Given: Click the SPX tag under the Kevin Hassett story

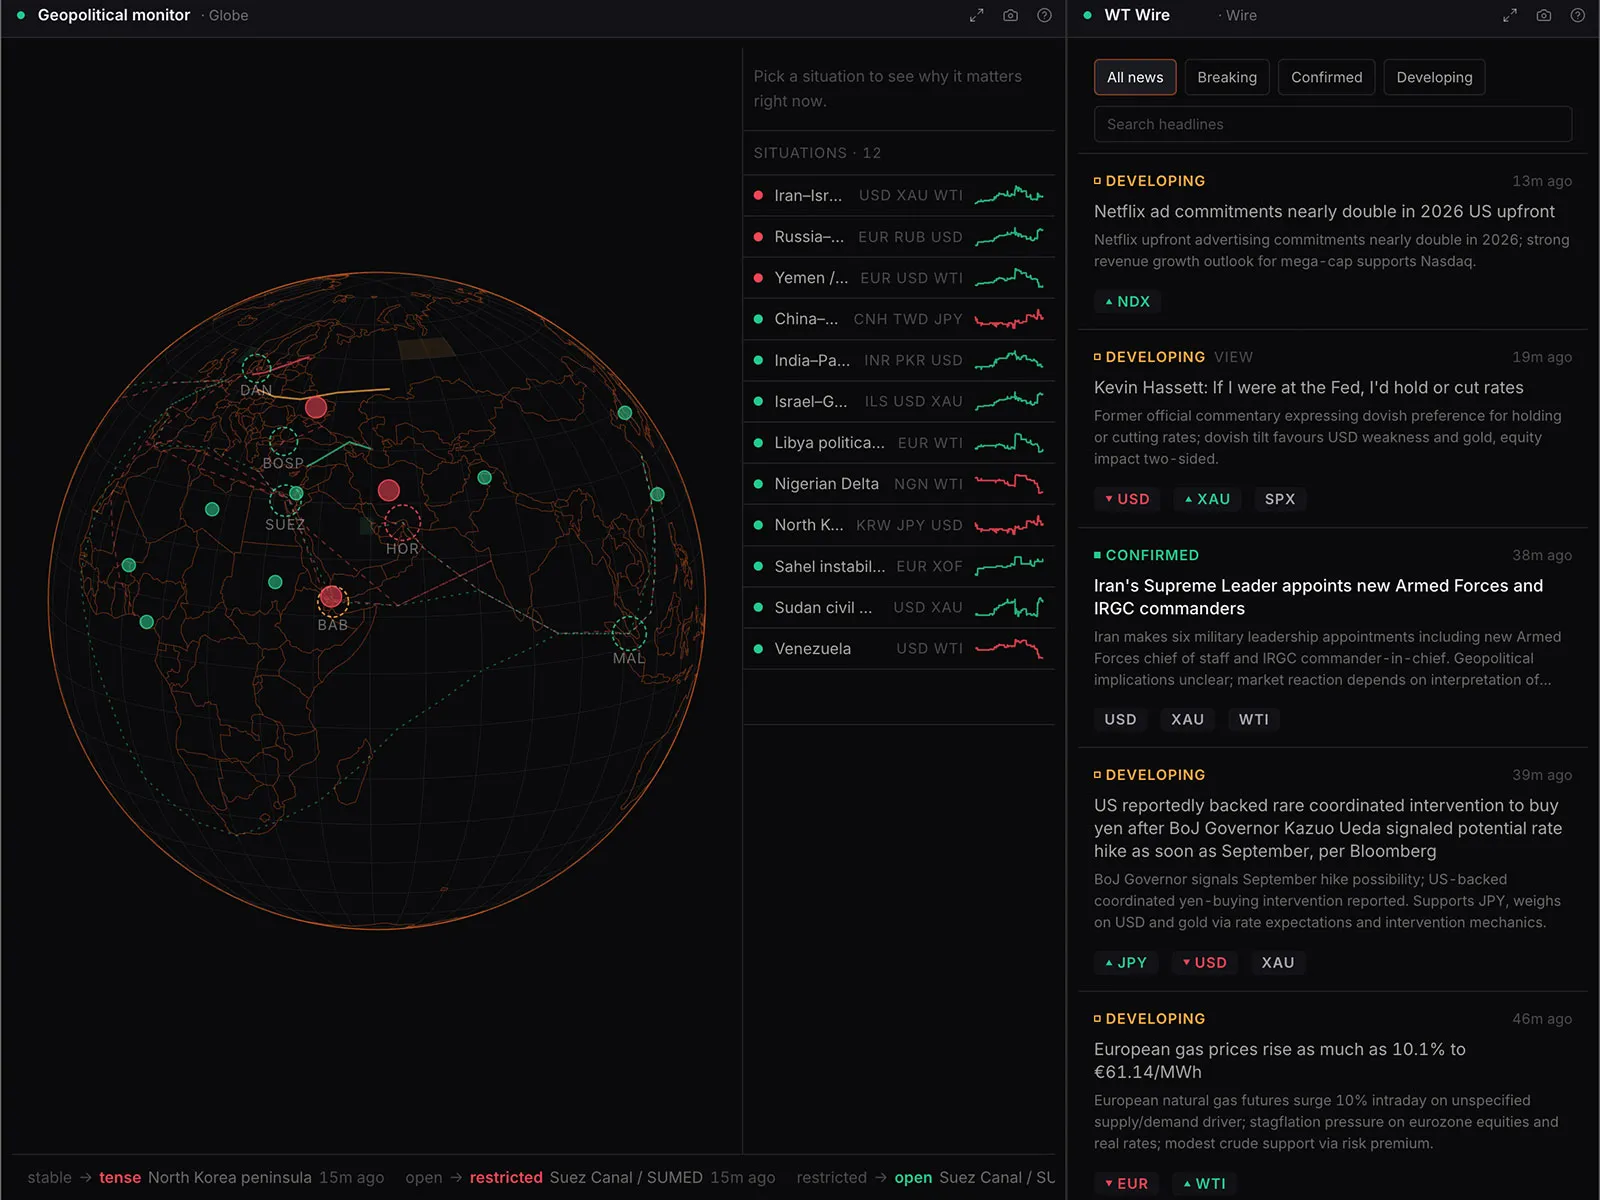Looking at the screenshot, I should click(1280, 499).
